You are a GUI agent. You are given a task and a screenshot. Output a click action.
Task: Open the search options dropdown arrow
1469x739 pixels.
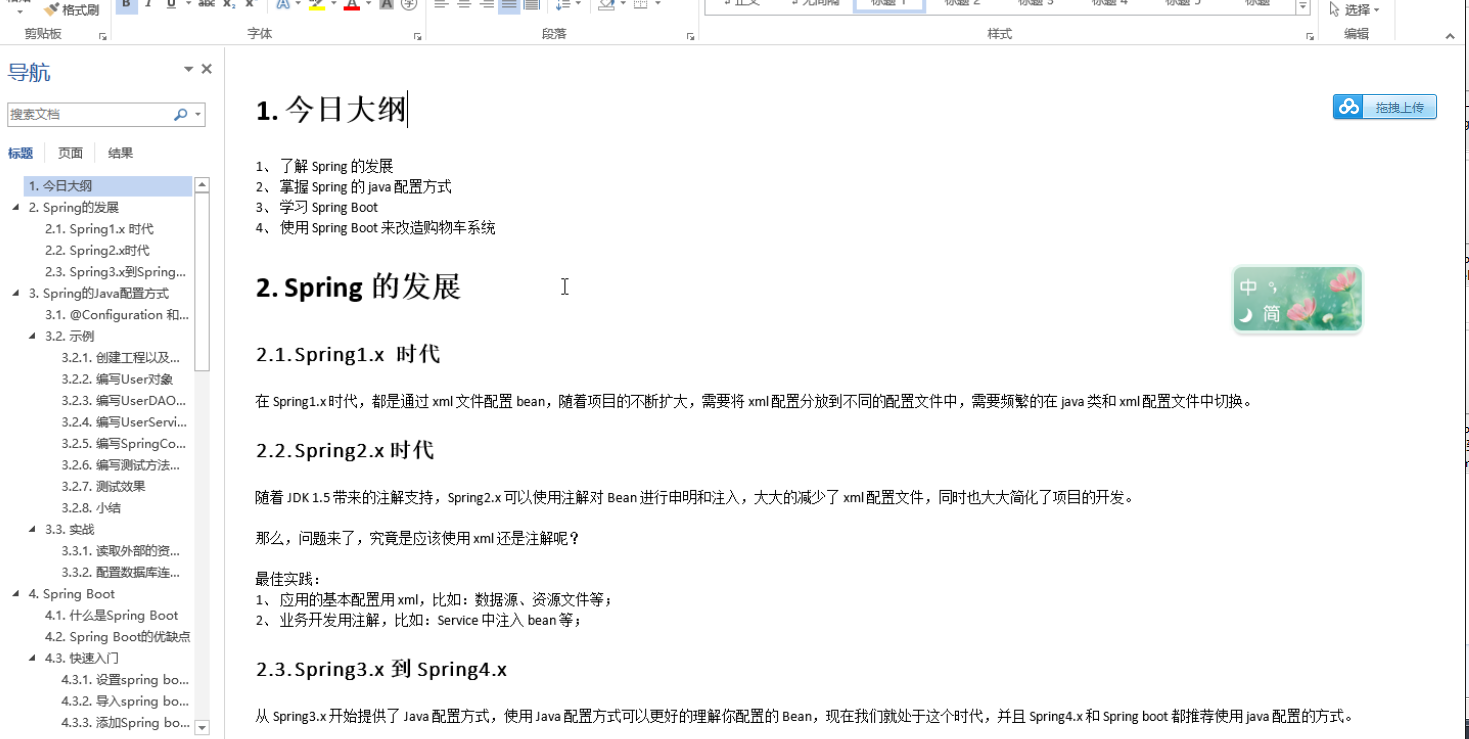(x=198, y=115)
